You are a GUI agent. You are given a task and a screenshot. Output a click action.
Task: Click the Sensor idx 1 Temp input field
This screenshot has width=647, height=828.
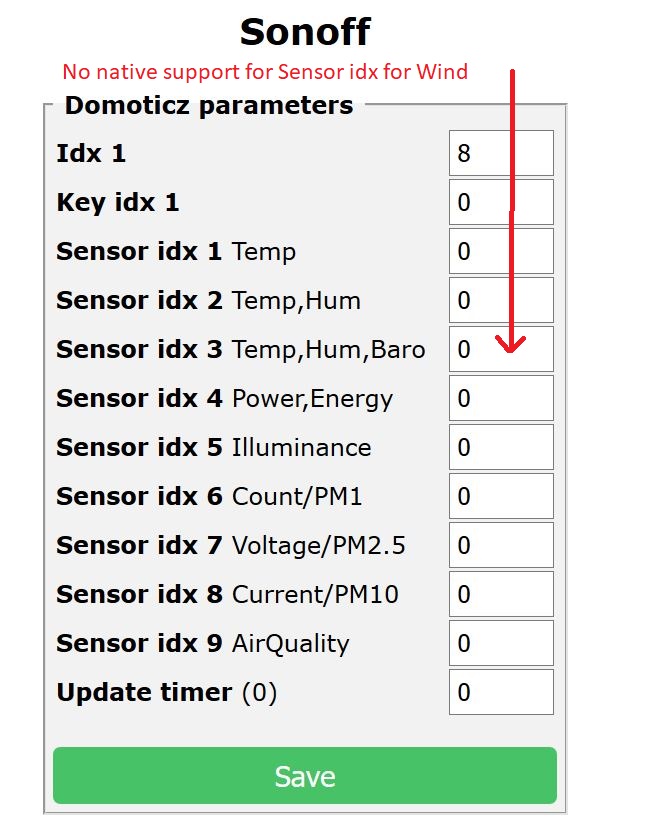(500, 251)
